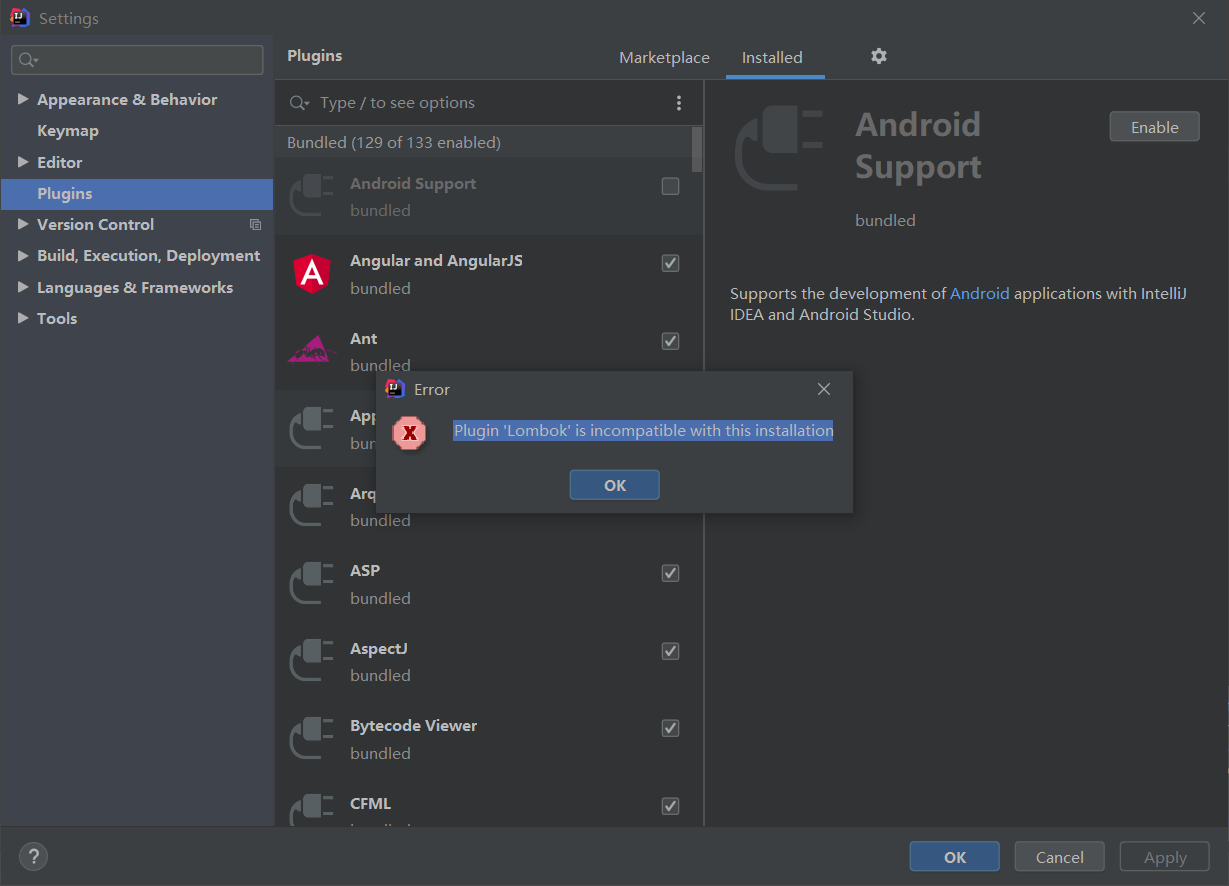Click the Lombok incompatible error message text
The height and width of the screenshot is (886, 1229).
tap(643, 431)
